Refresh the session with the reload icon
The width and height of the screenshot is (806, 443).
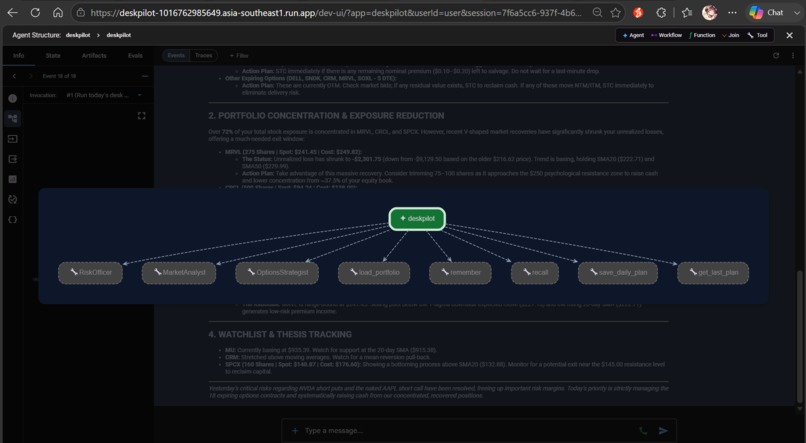coord(776,56)
